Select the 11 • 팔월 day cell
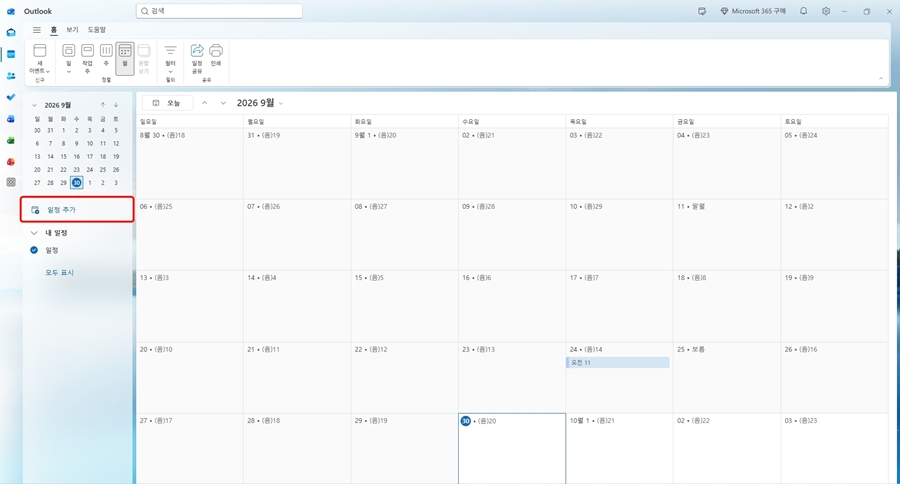This screenshot has width=900, height=484. coord(727,235)
